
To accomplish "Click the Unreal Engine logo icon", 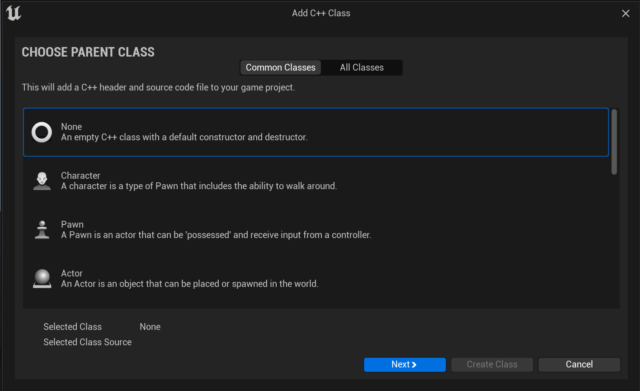I will pyautogui.click(x=13, y=13).
